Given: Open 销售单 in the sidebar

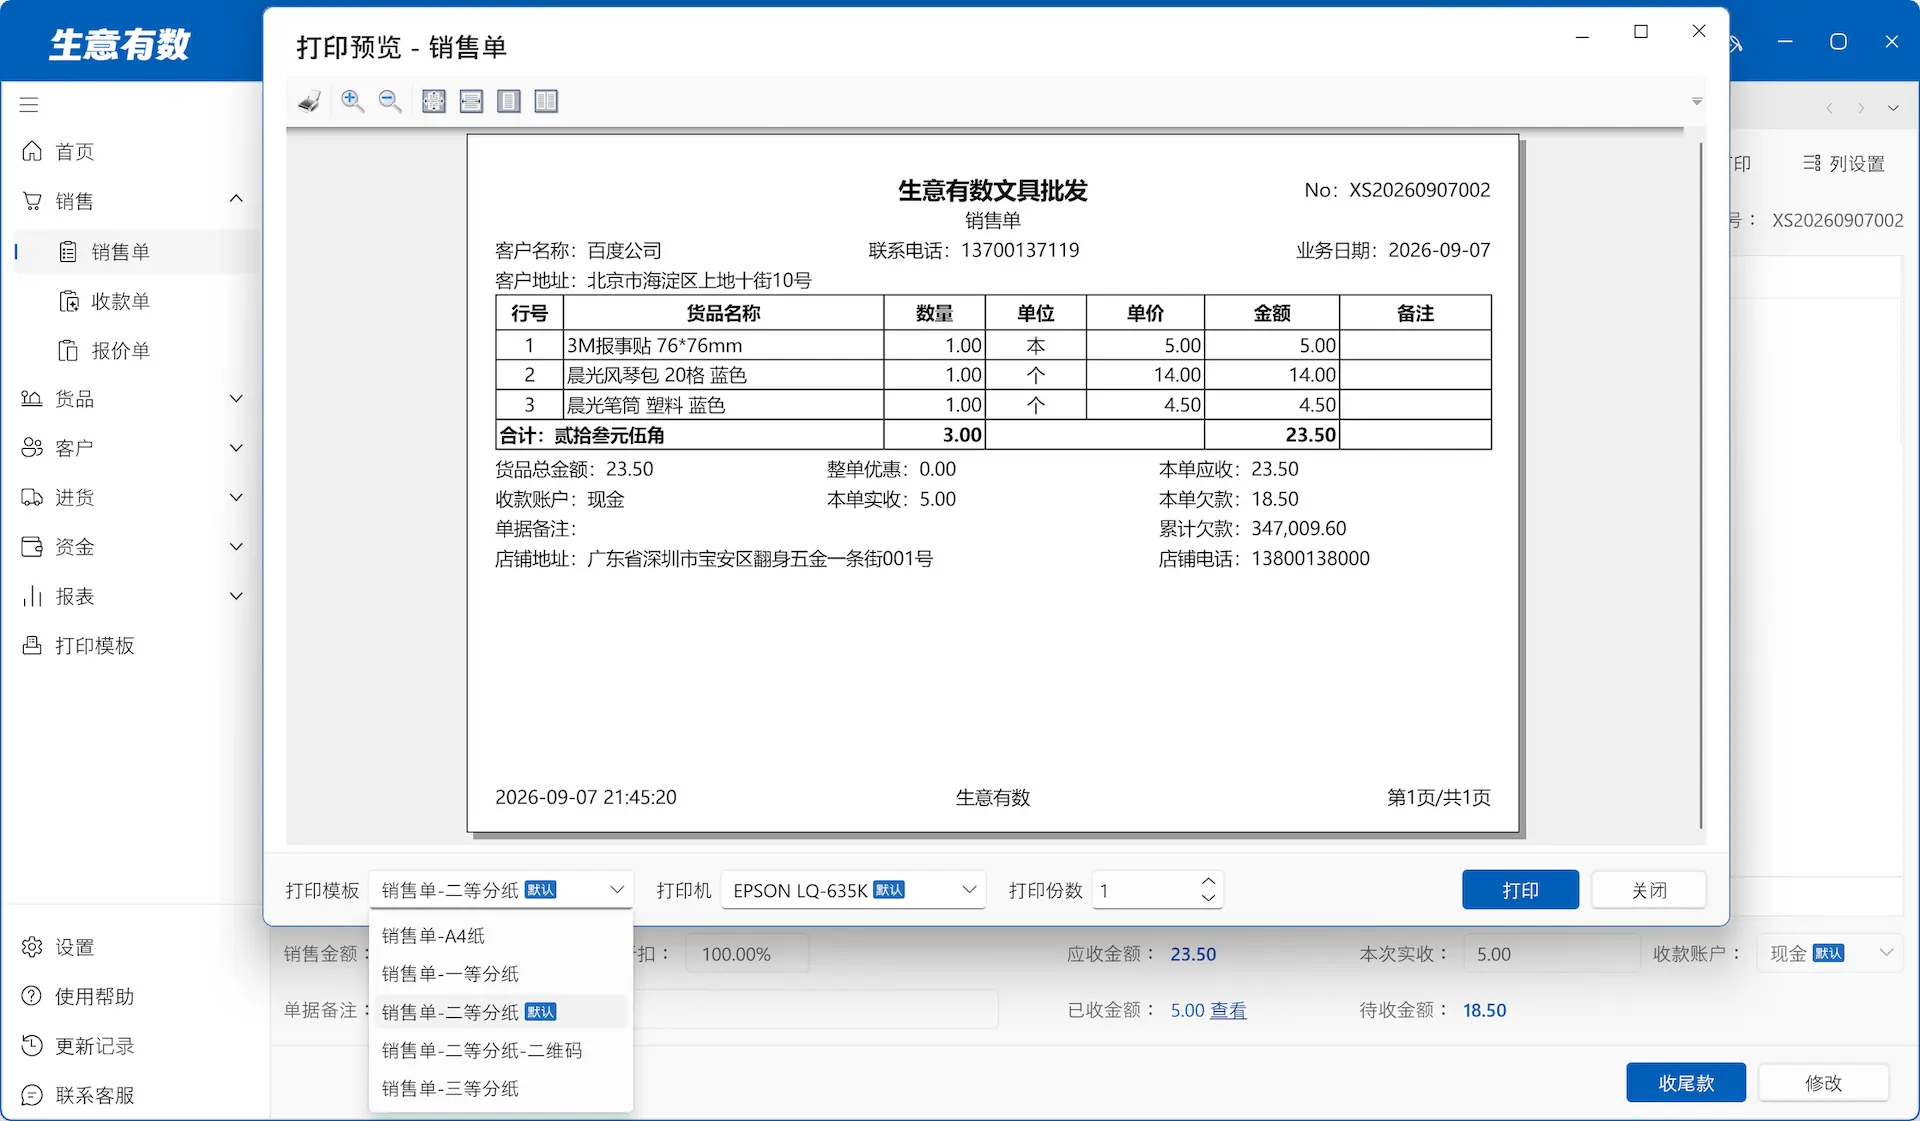Looking at the screenshot, I should (x=138, y=252).
